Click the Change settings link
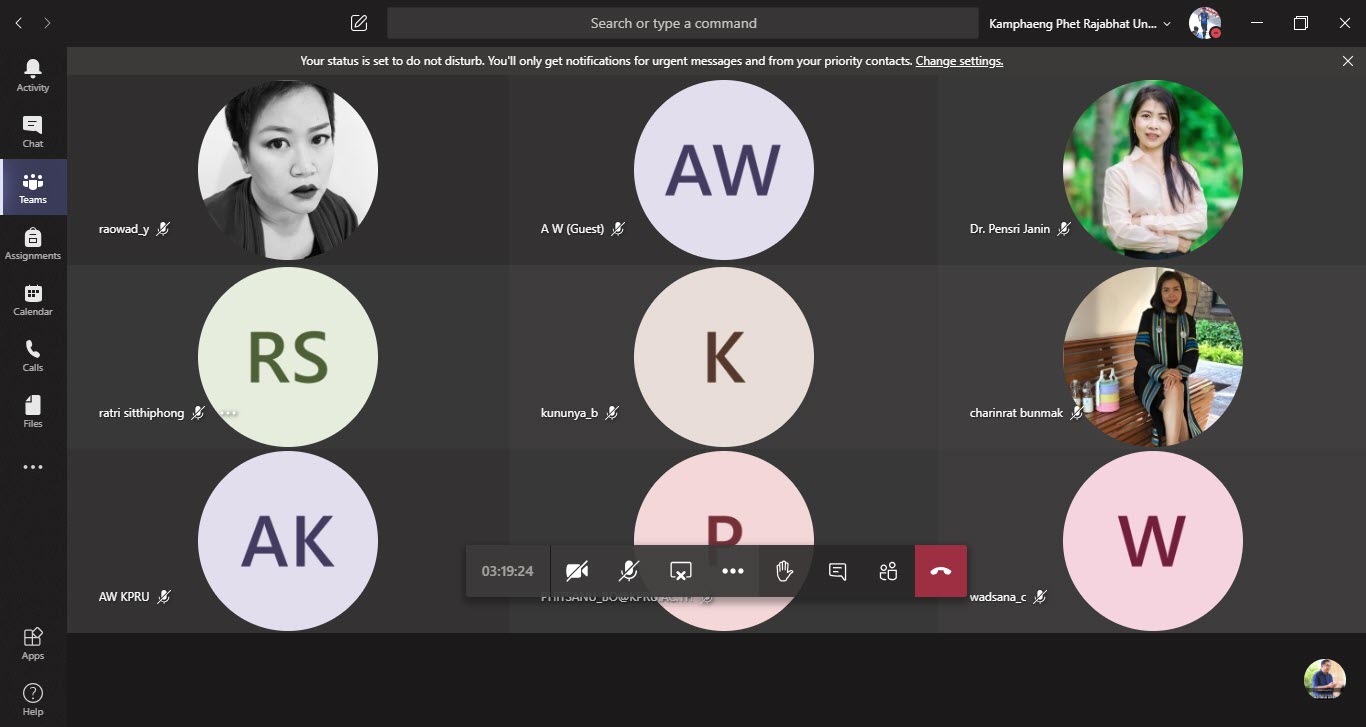 (959, 61)
